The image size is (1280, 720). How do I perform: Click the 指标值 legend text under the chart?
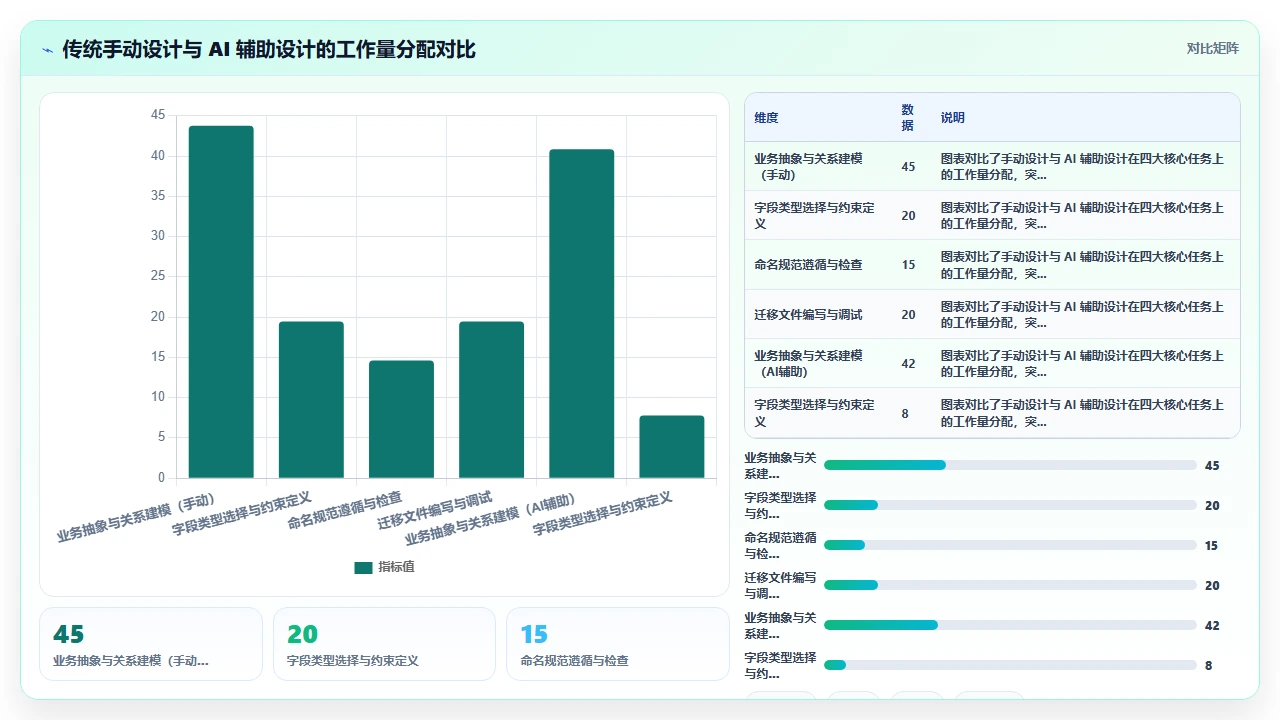point(396,567)
